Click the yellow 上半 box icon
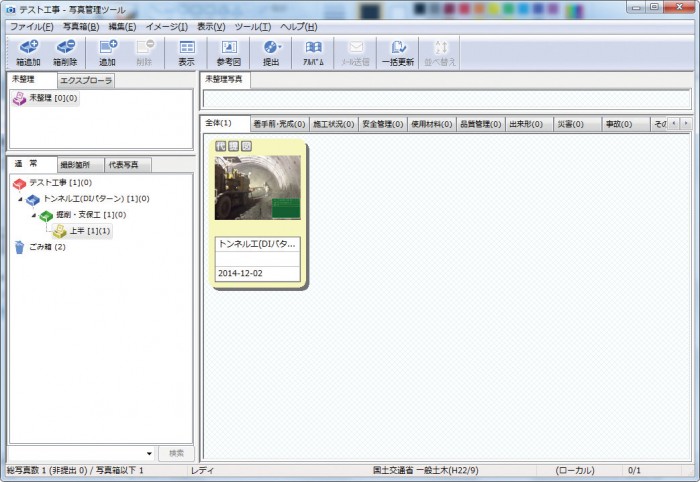700x482 pixels. coord(60,231)
